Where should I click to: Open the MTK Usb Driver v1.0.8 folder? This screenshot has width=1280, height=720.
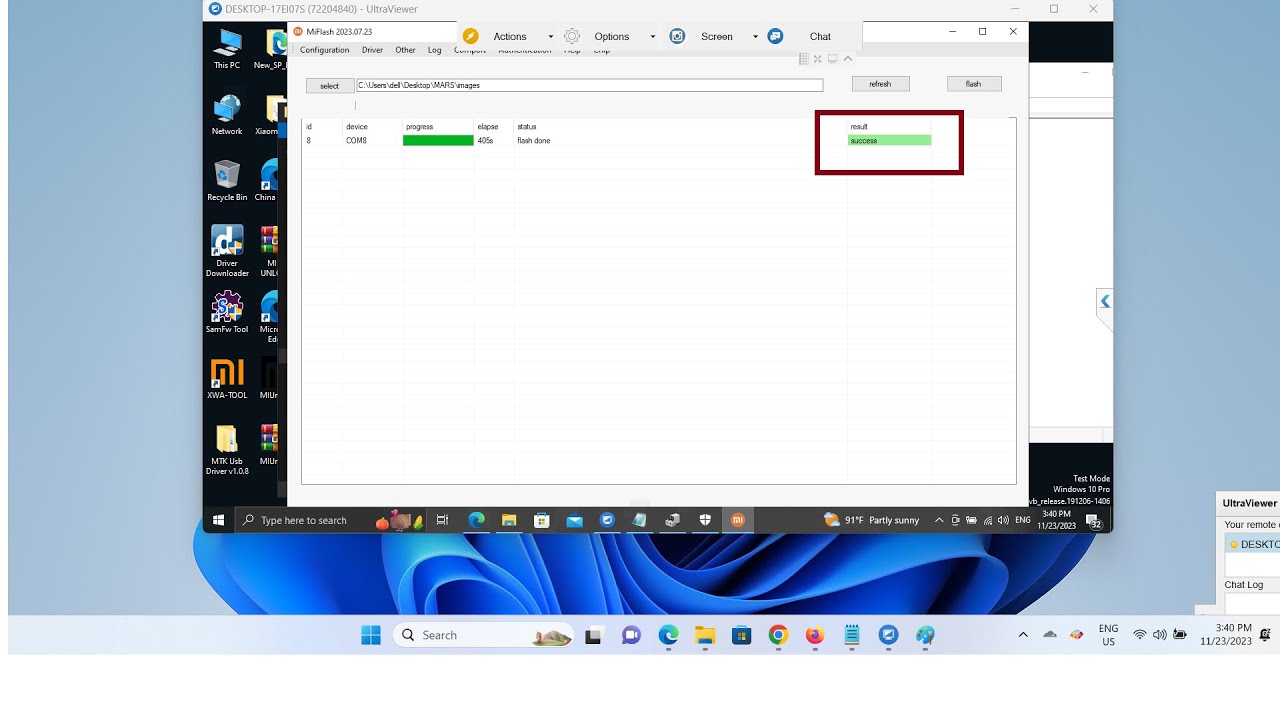pos(227,450)
